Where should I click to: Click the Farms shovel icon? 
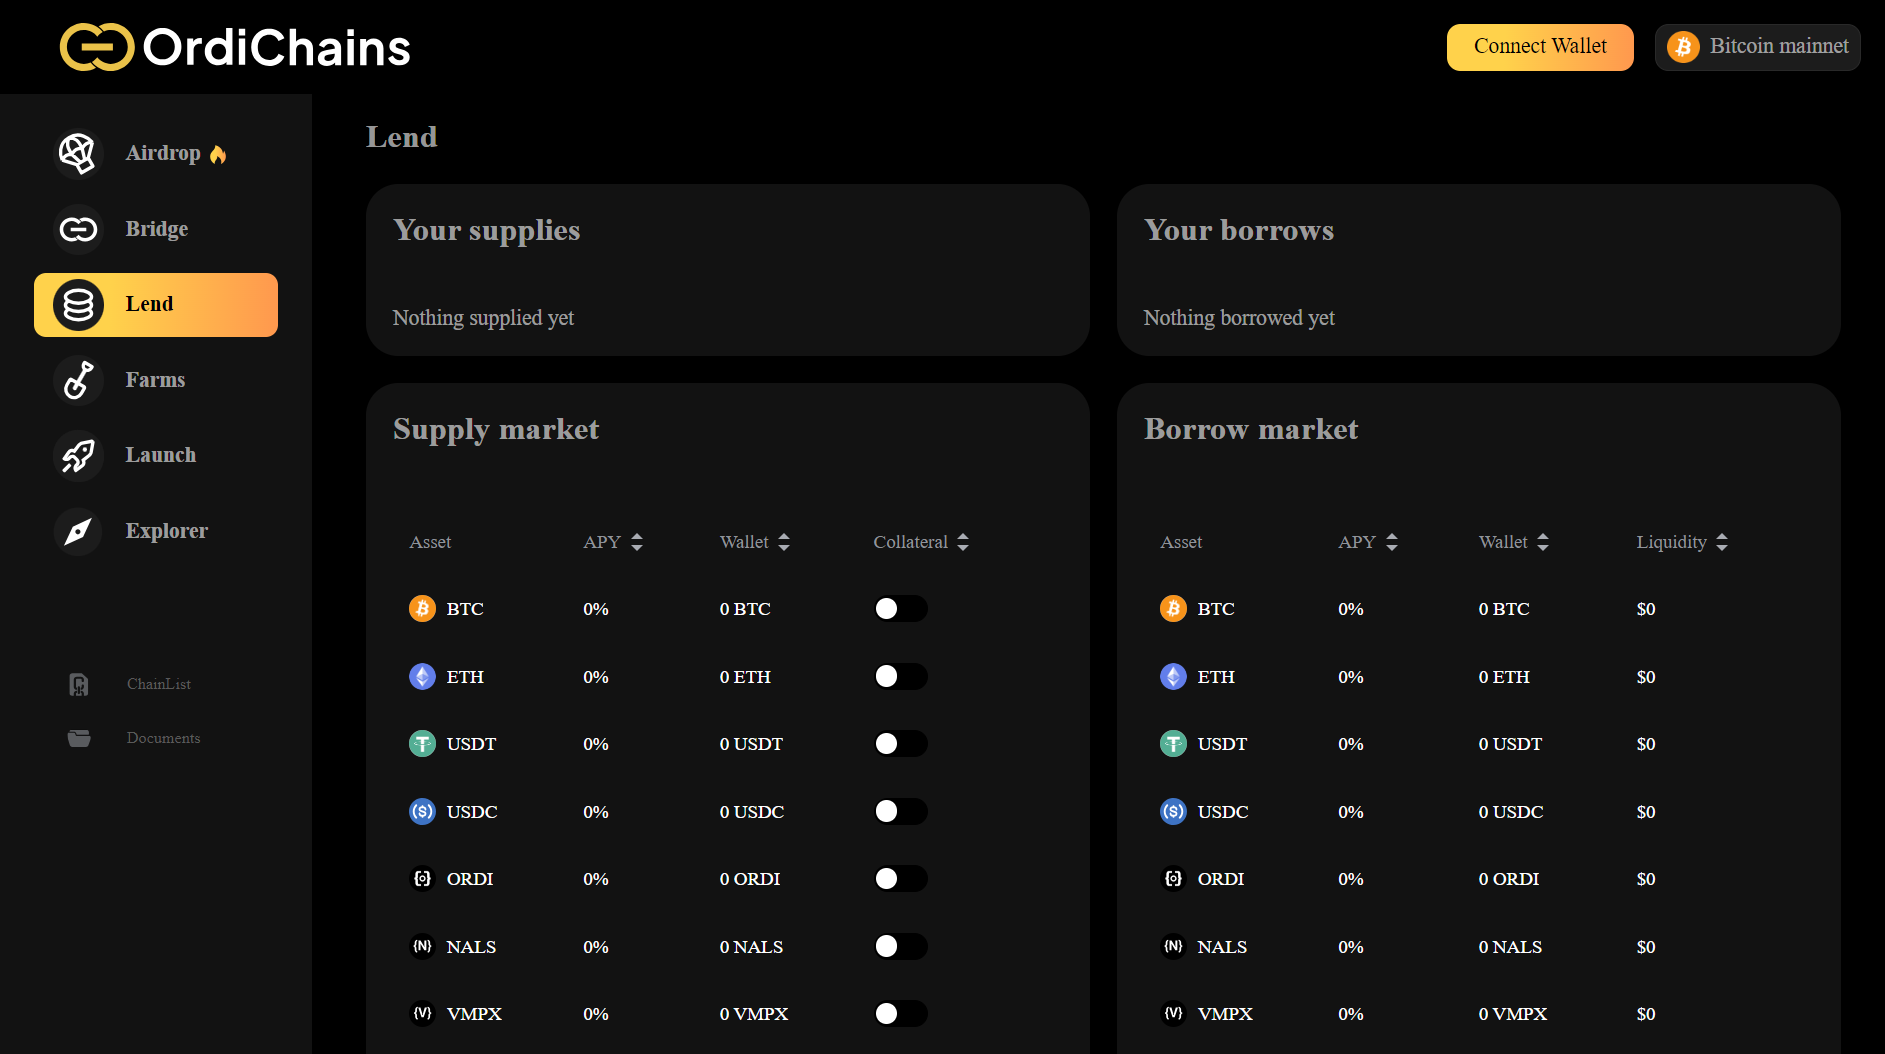[x=78, y=380]
